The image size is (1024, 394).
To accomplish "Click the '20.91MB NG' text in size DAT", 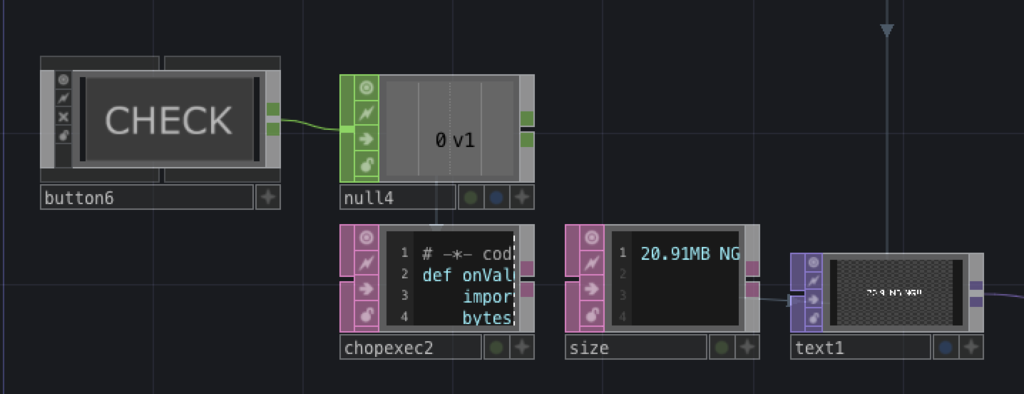I will pos(690,254).
